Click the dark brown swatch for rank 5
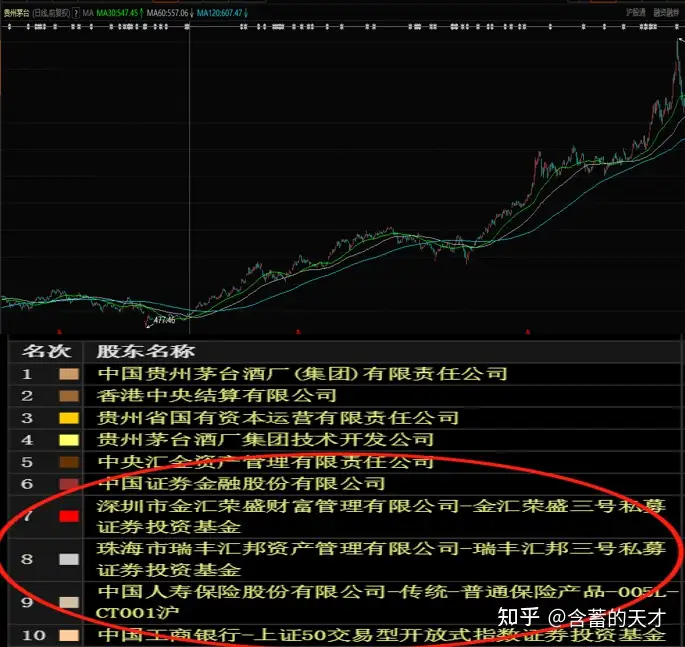 (x=69, y=462)
